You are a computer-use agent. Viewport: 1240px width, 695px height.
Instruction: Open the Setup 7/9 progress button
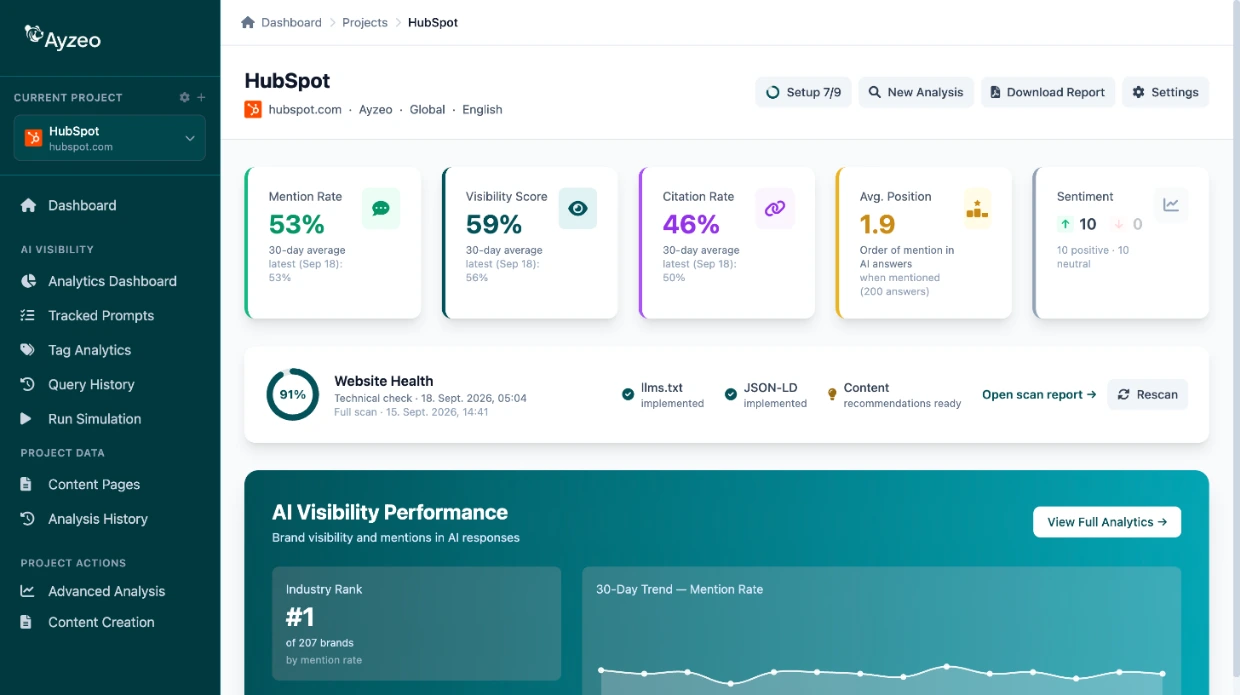(803, 92)
